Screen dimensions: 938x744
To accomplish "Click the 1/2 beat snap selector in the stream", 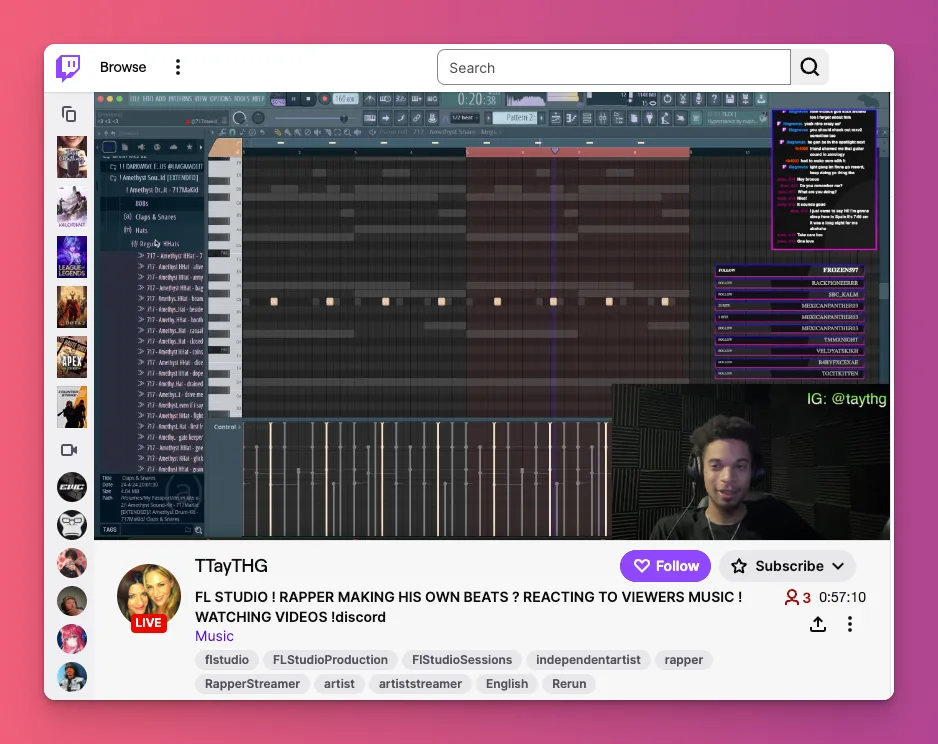I will (464, 118).
